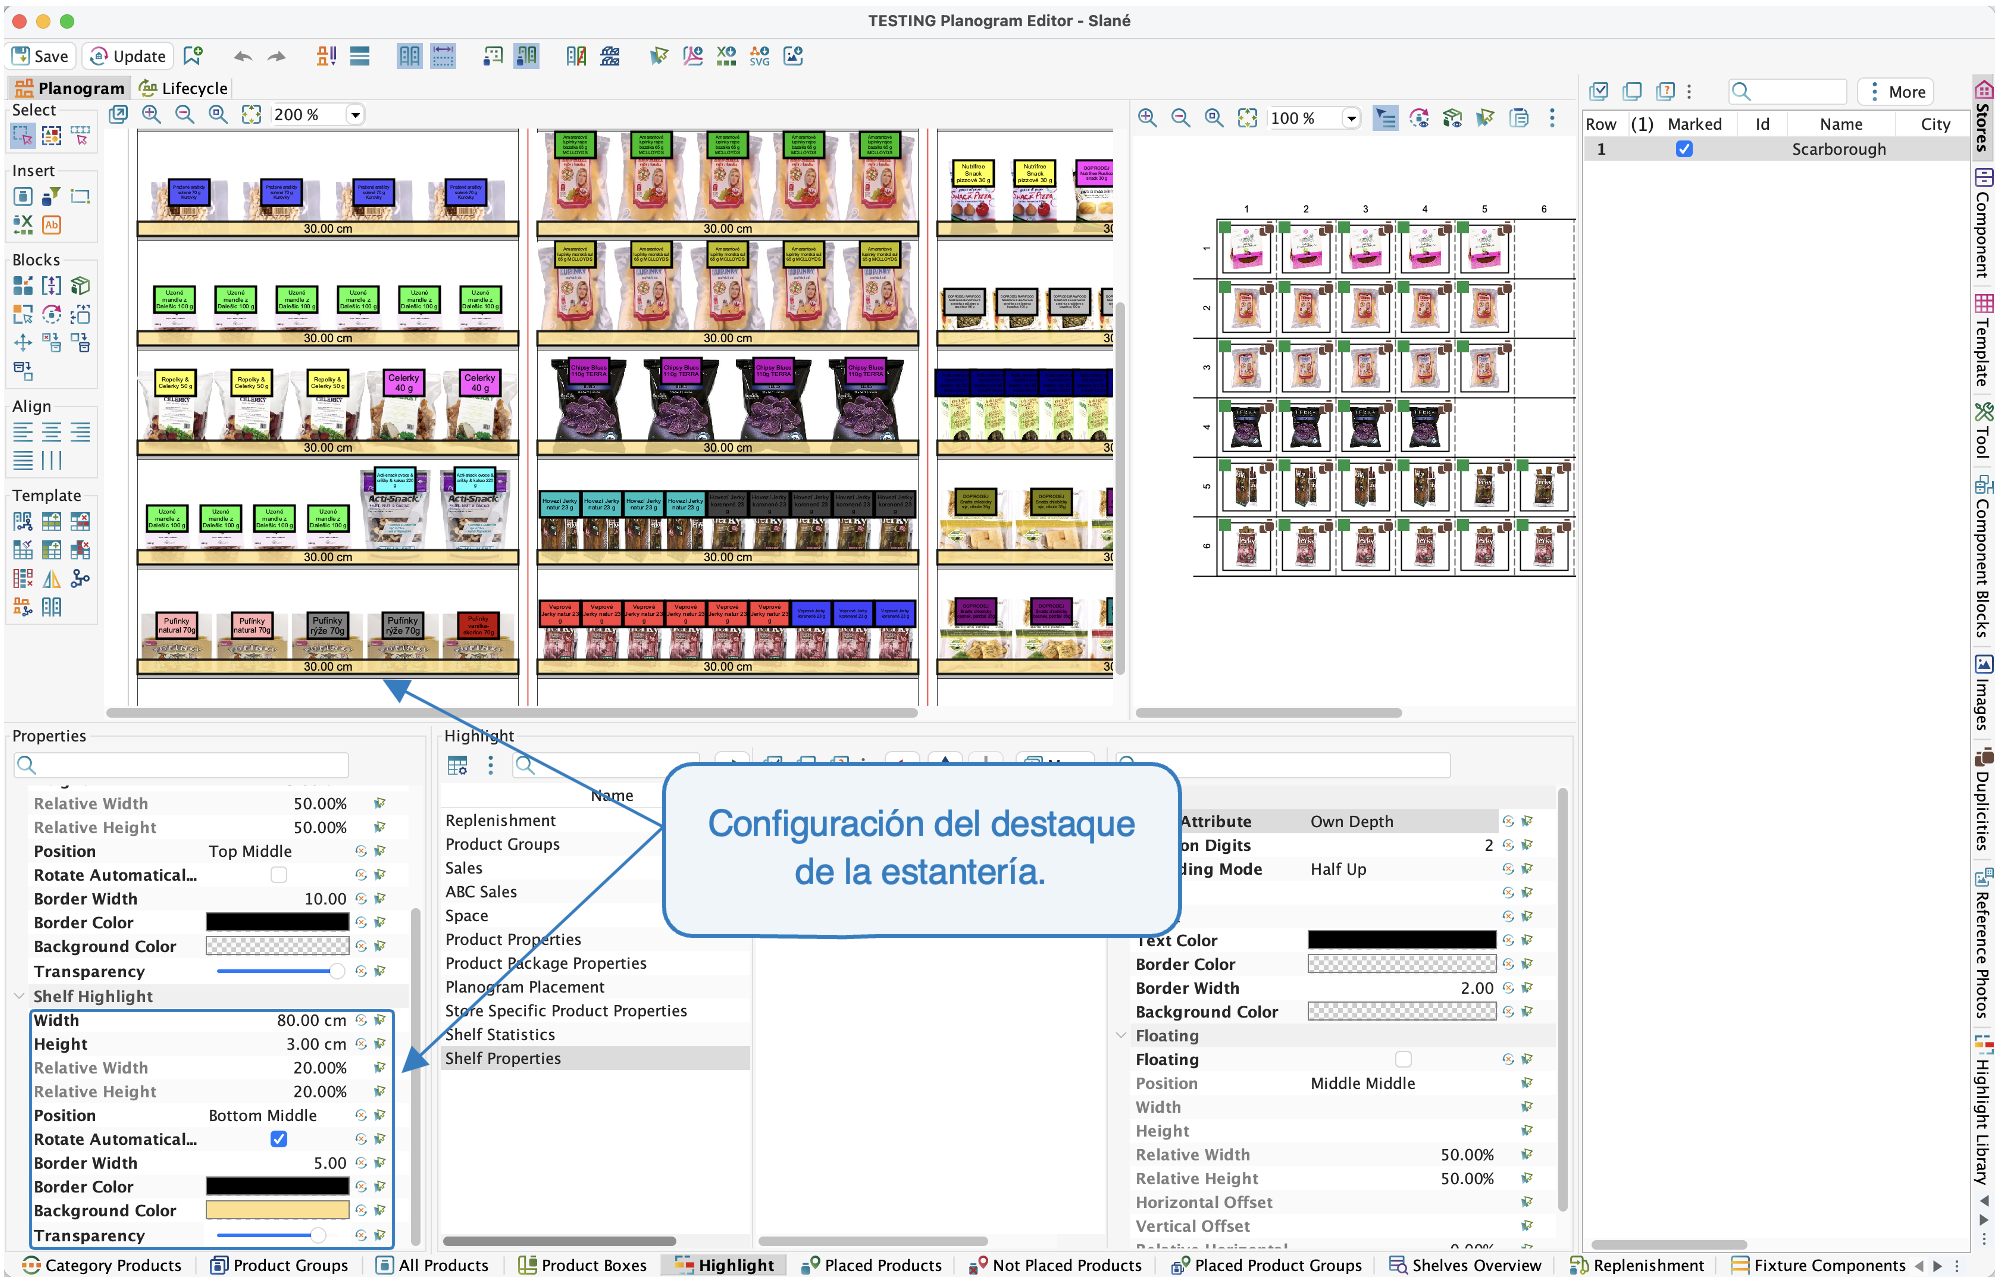The height and width of the screenshot is (1282, 2004).
Task: Click the add bookmark icon next to Update
Action: [193, 56]
